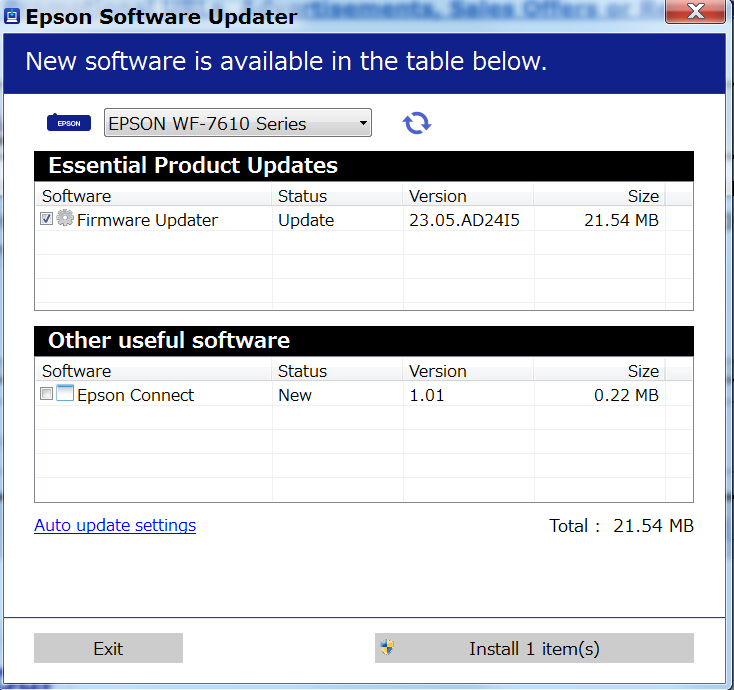
Task: Select the Epson Connect row name
Action: point(135,395)
